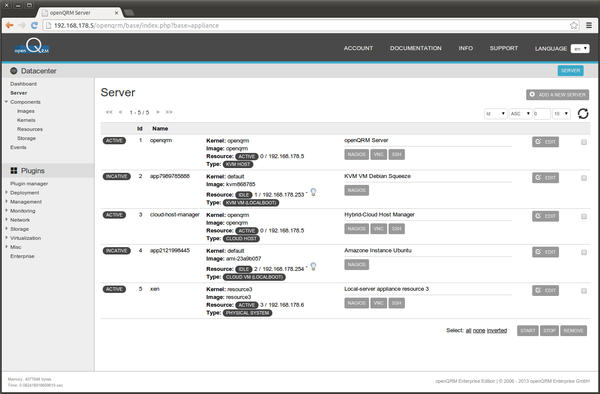Image resolution: width=600 pixels, height=394 pixels.
Task: Expand Network plugins section
Action: coord(7,220)
